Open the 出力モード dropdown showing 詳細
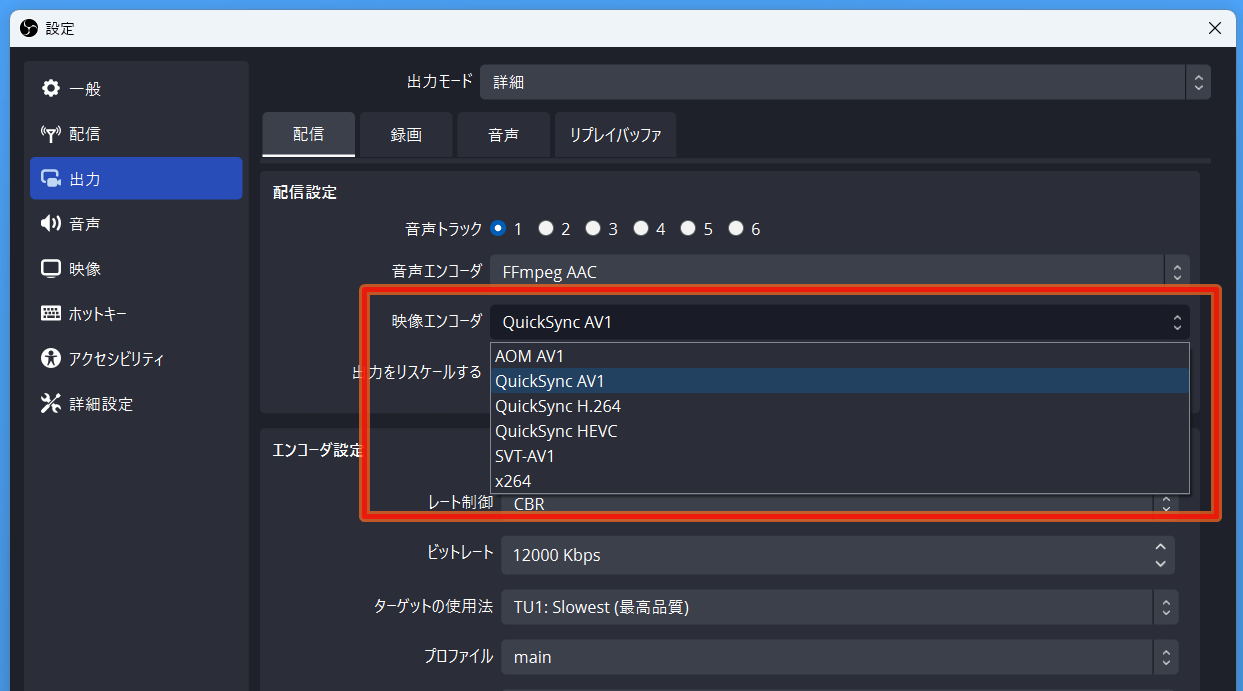This screenshot has height=691, width=1243. pos(845,82)
